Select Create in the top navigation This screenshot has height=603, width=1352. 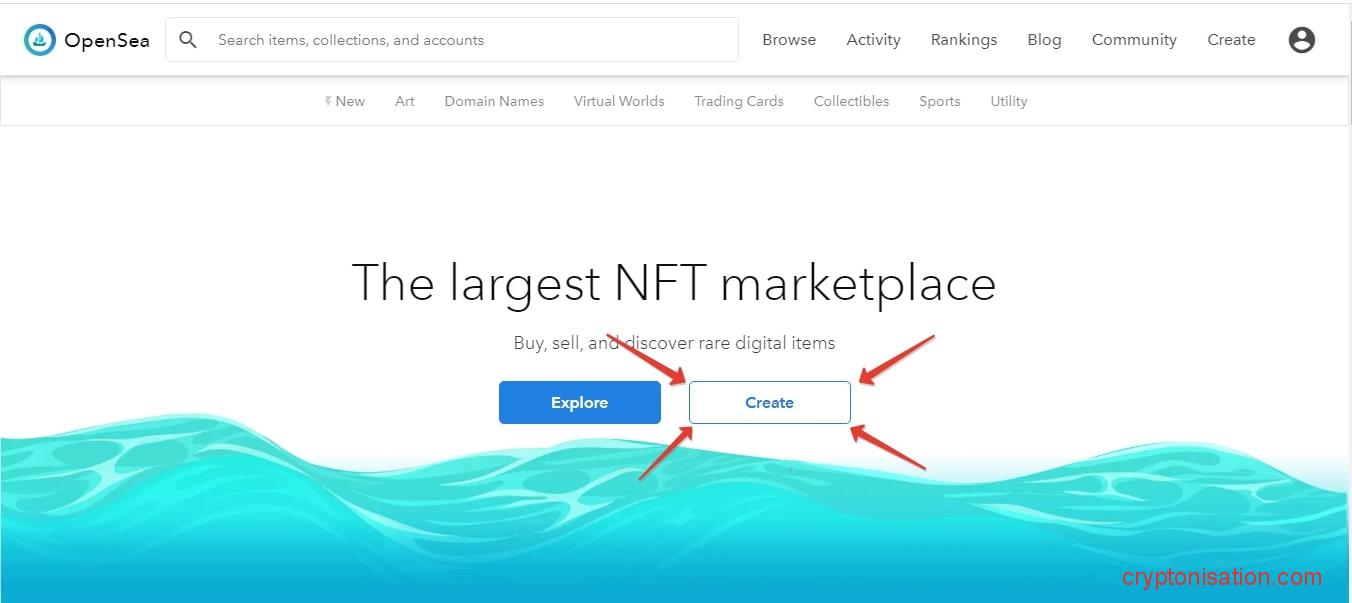point(1230,40)
